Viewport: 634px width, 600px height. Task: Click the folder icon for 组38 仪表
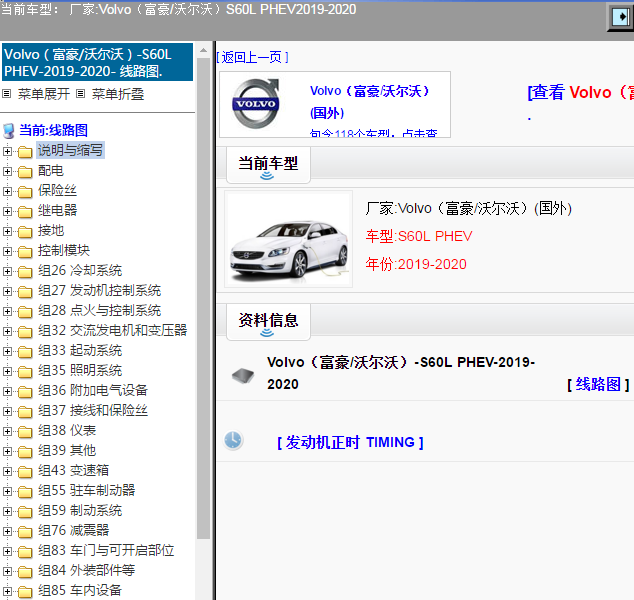click(25, 432)
